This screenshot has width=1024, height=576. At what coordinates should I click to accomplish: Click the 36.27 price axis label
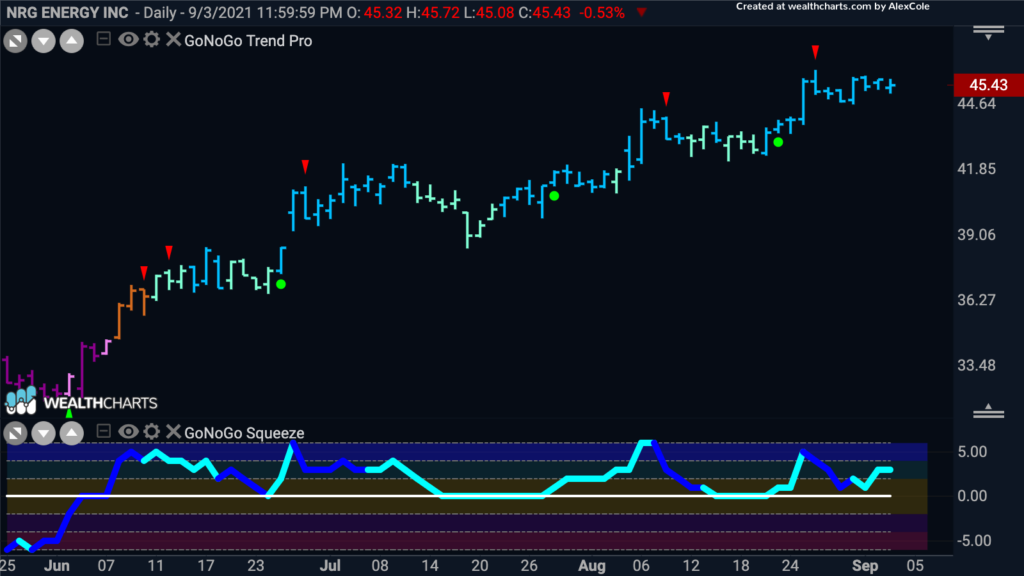click(976, 300)
